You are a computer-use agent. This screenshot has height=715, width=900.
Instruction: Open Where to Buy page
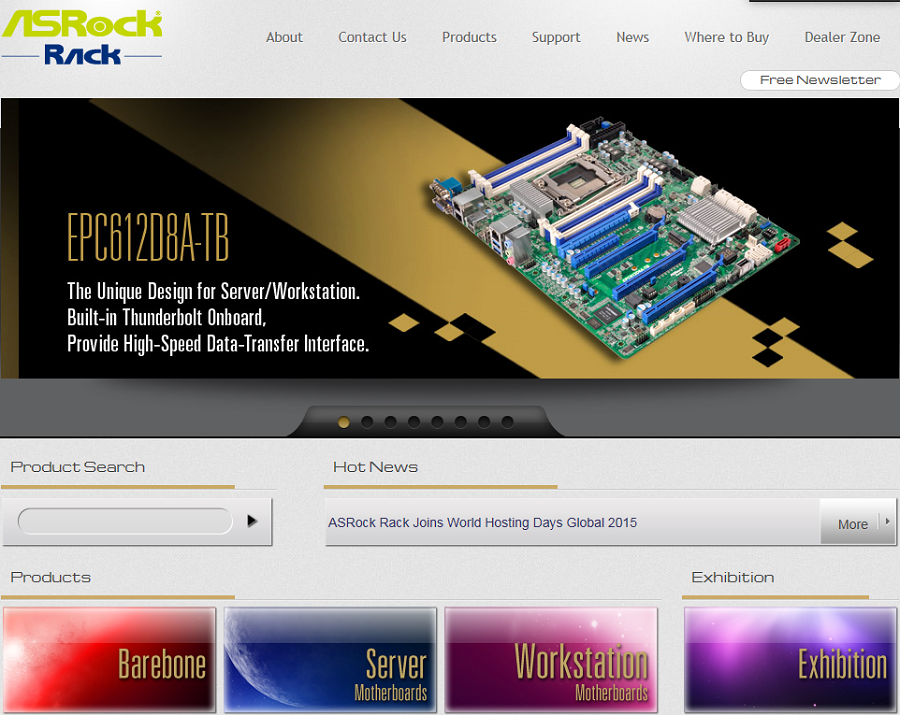point(726,37)
